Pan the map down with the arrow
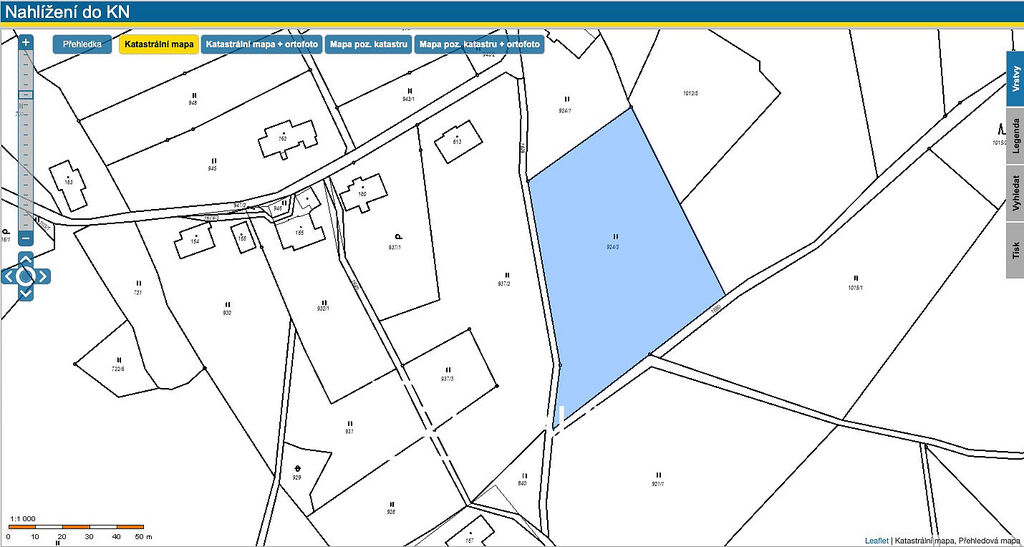1024x547 pixels. coord(26,293)
